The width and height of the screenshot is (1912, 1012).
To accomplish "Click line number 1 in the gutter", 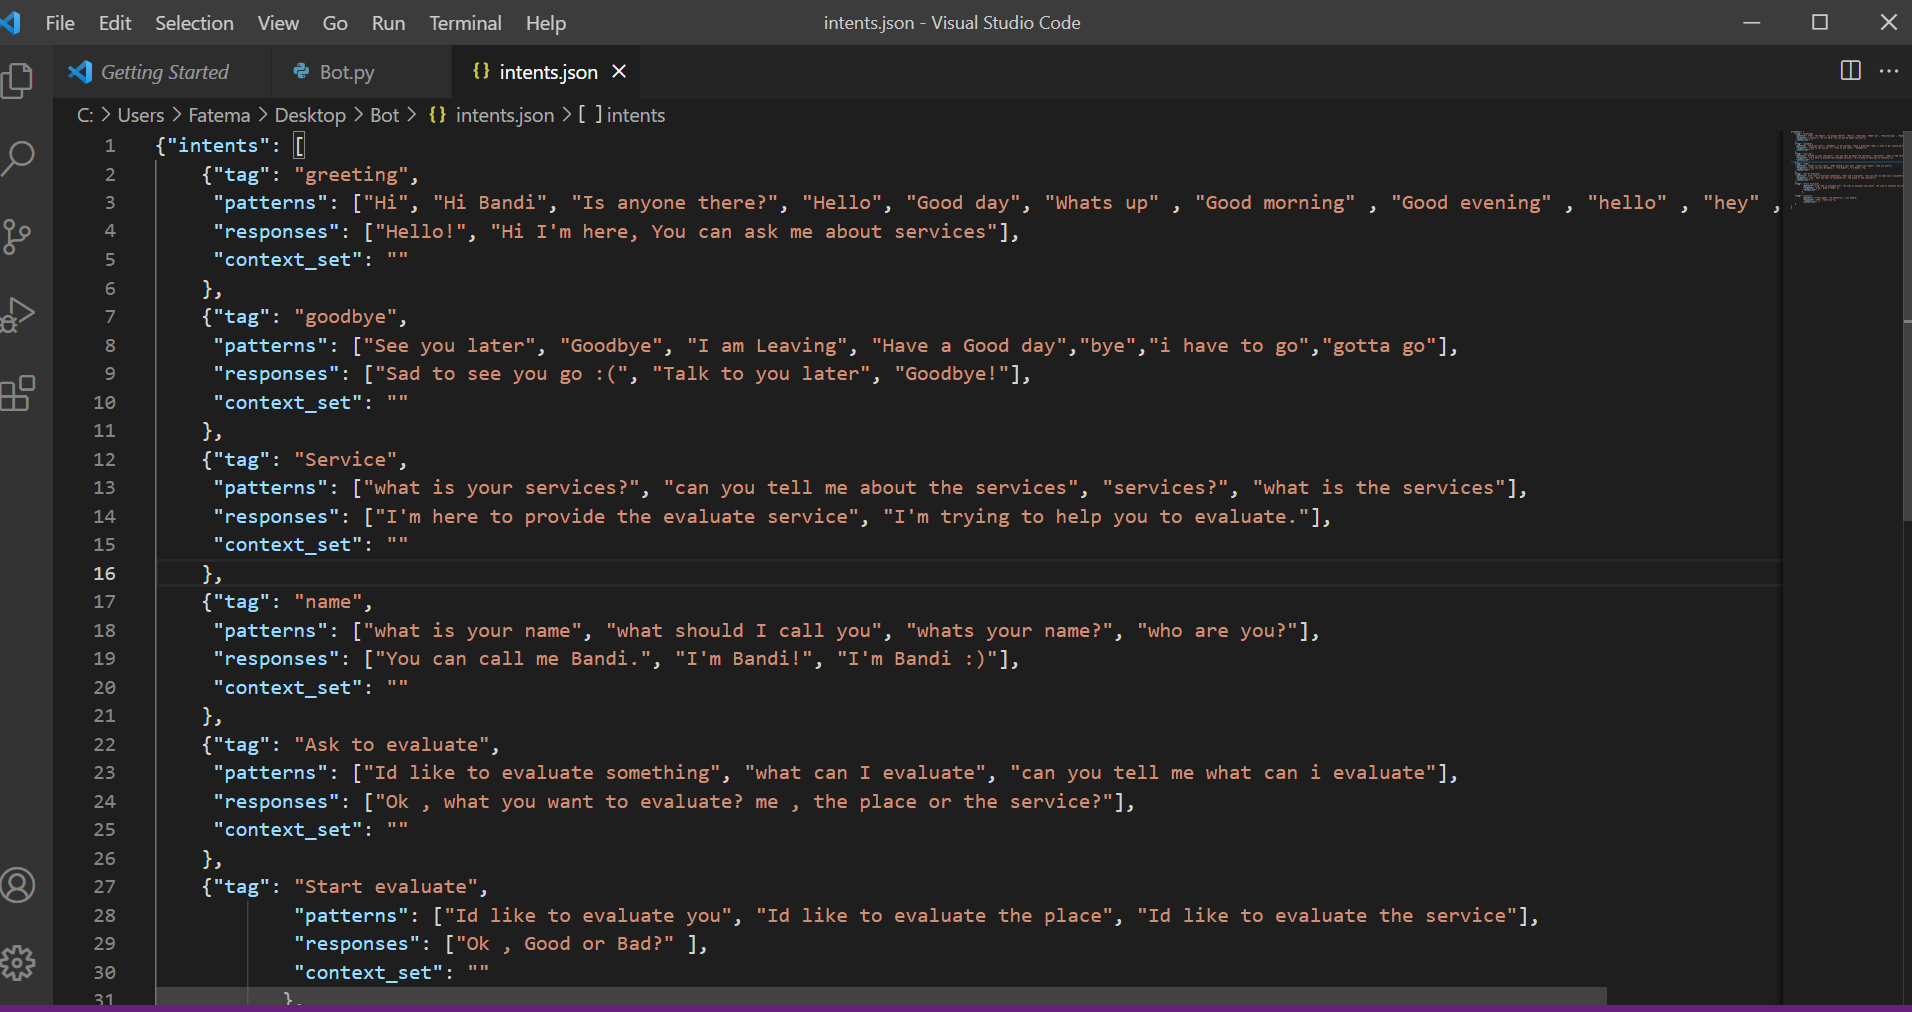I will pos(110,146).
